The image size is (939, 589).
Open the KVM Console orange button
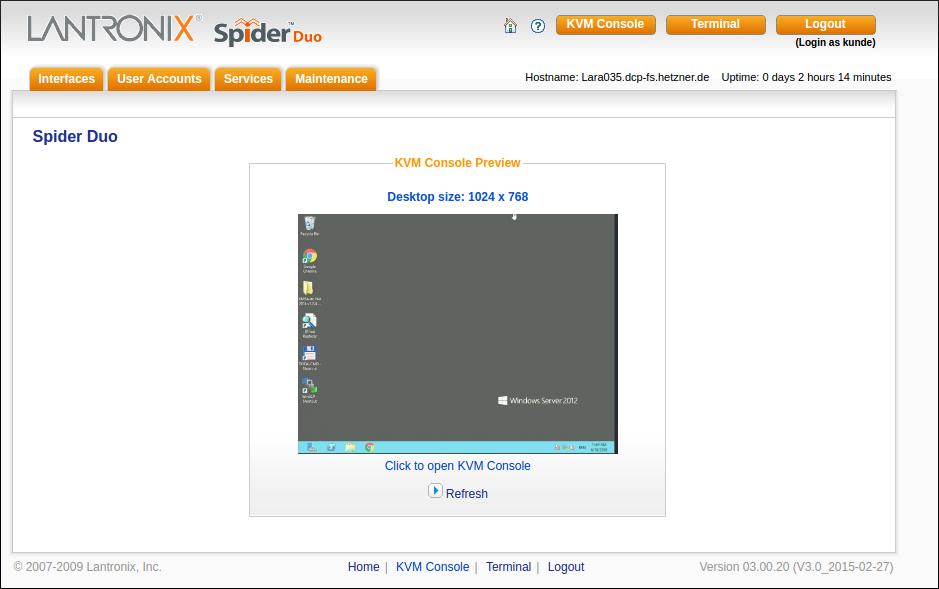pos(605,25)
